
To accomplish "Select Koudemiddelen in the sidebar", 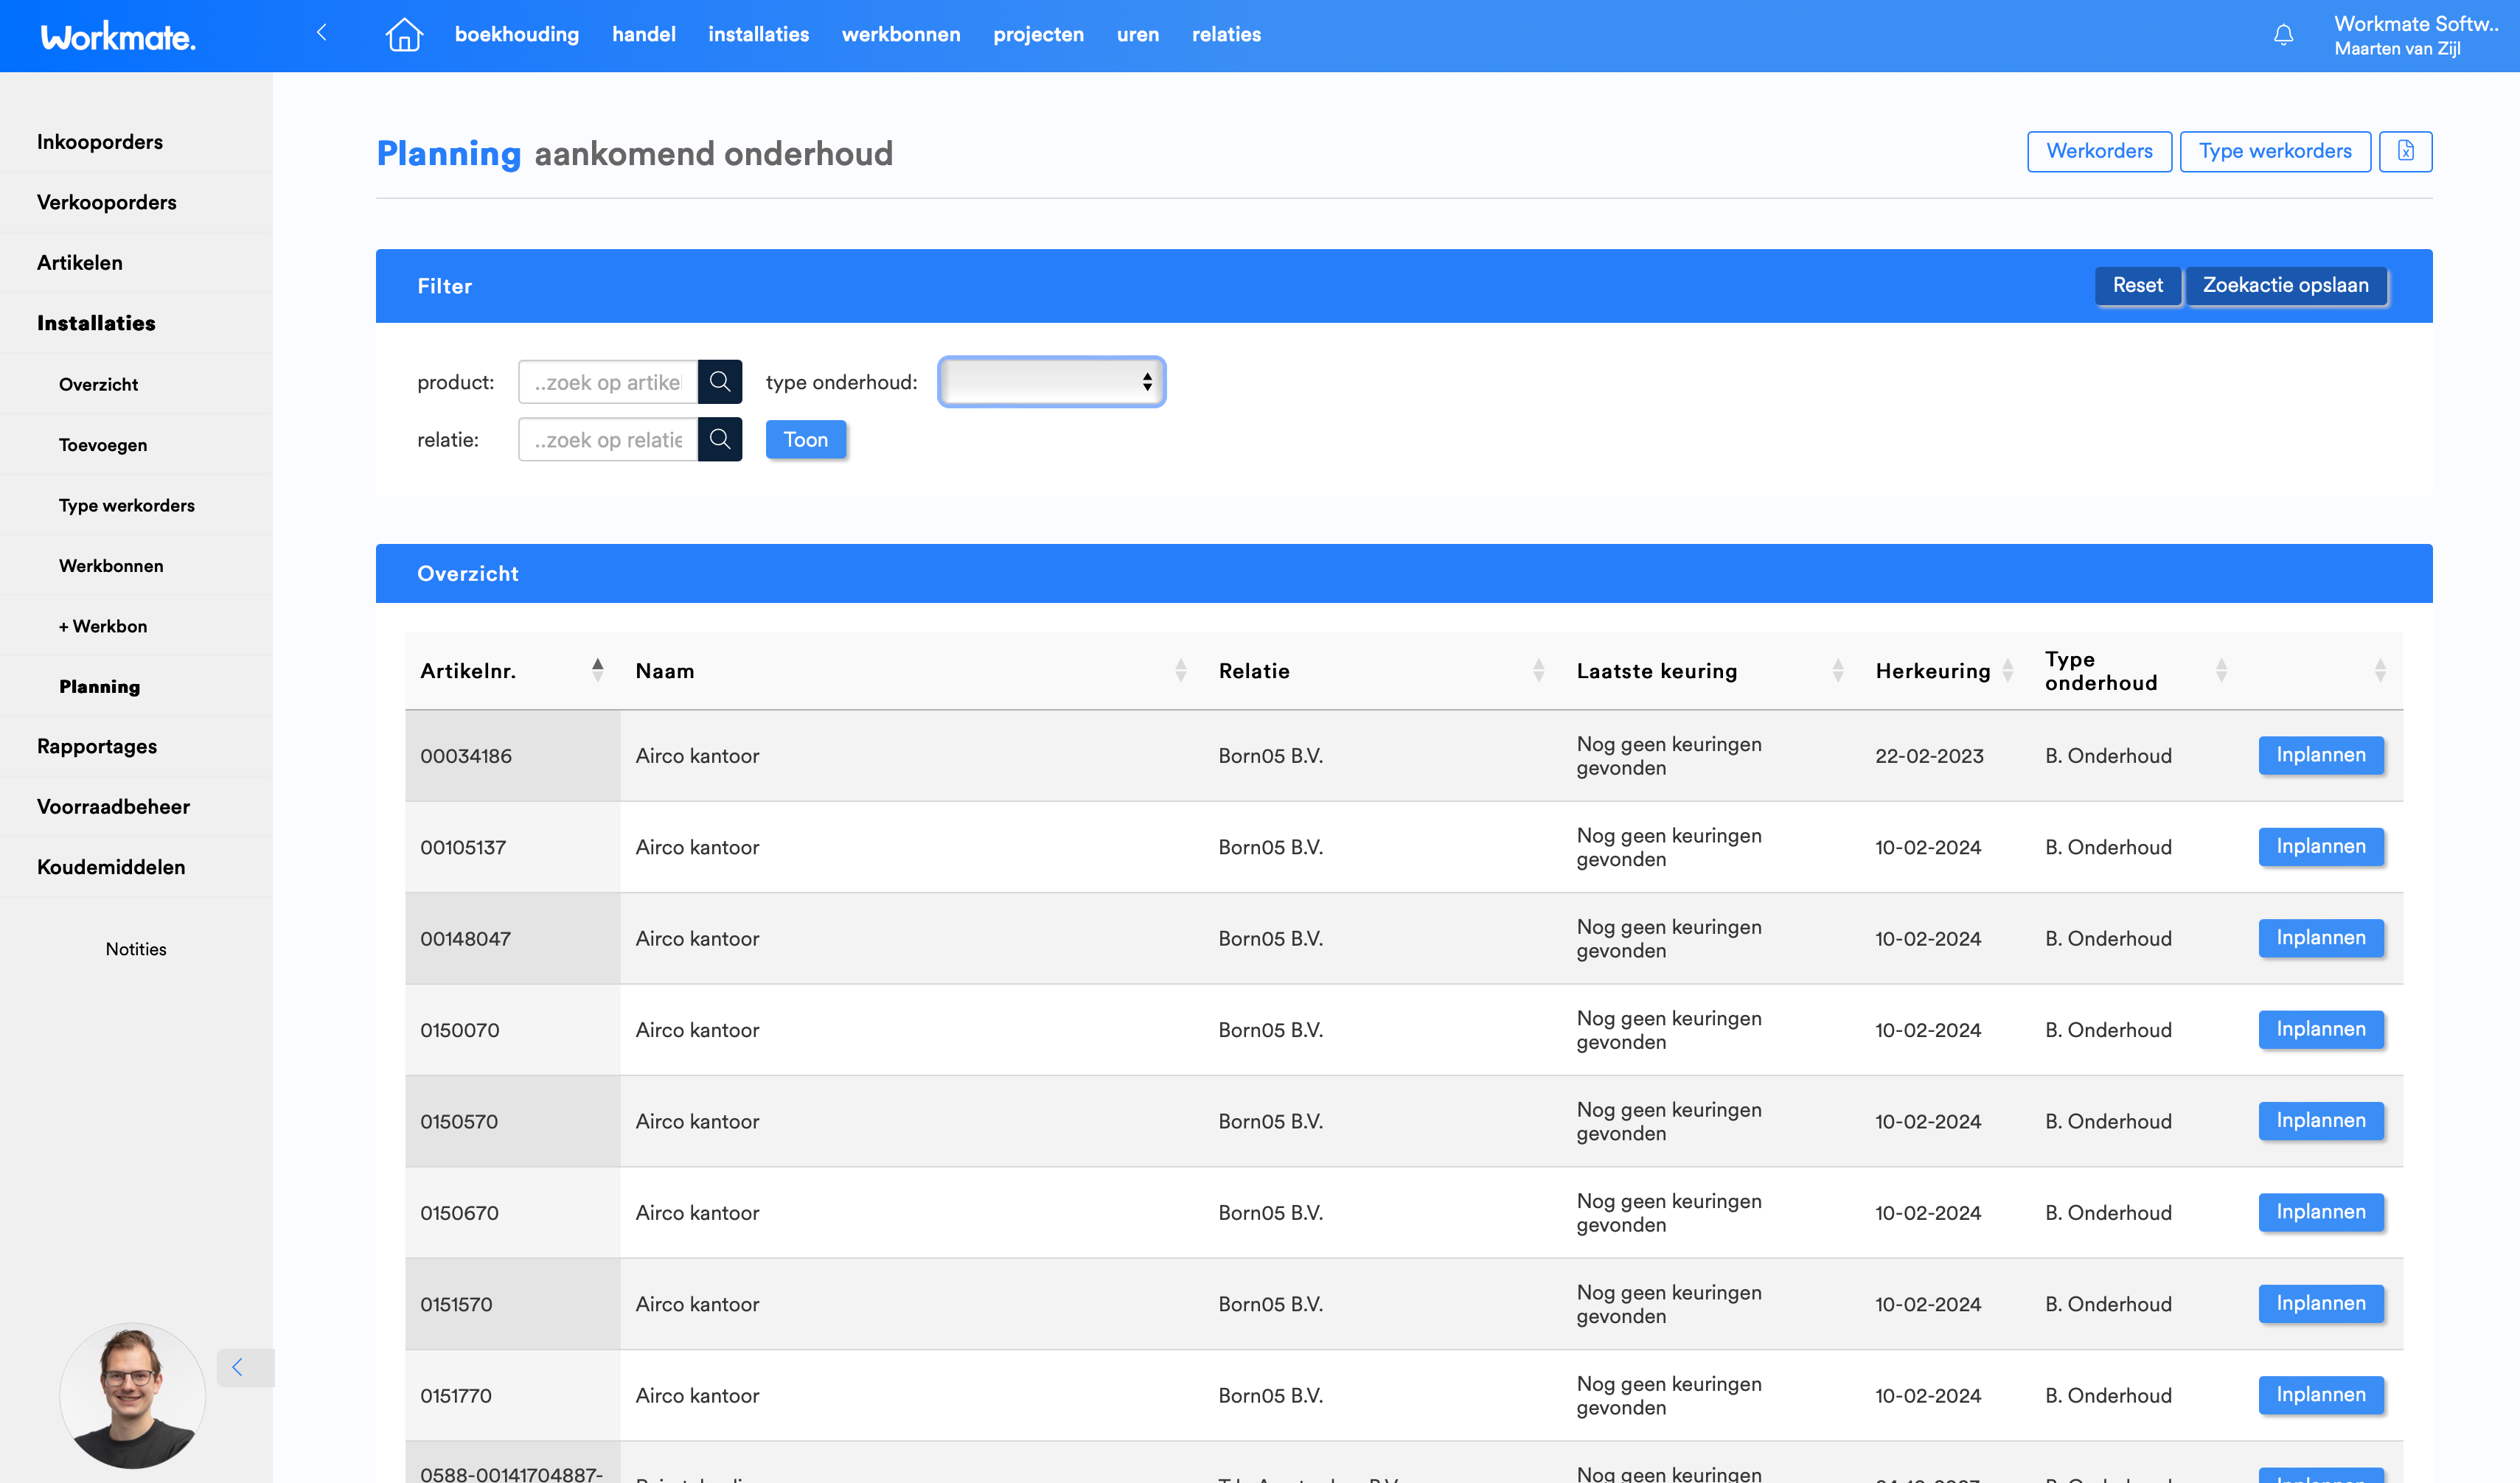I will click(x=111, y=867).
